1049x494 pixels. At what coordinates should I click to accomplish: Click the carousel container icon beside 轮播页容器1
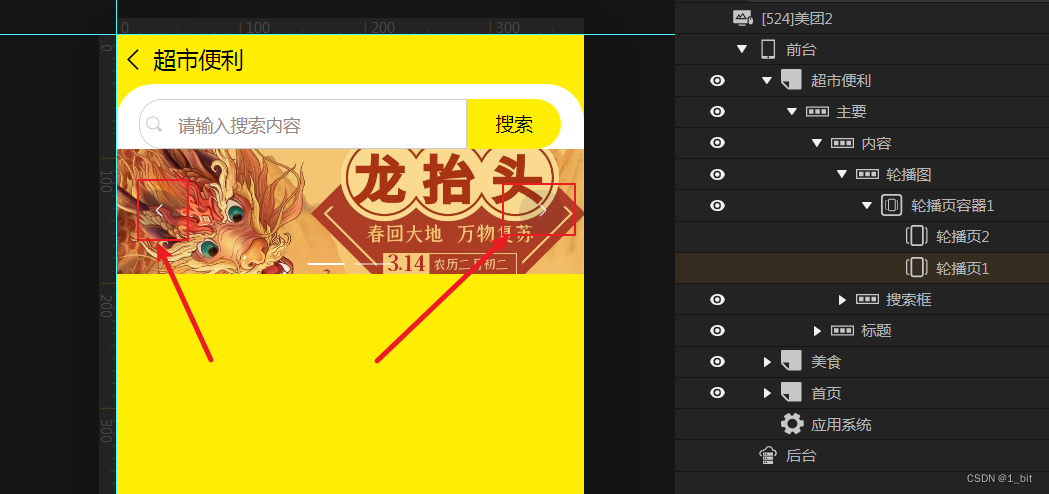(x=892, y=205)
